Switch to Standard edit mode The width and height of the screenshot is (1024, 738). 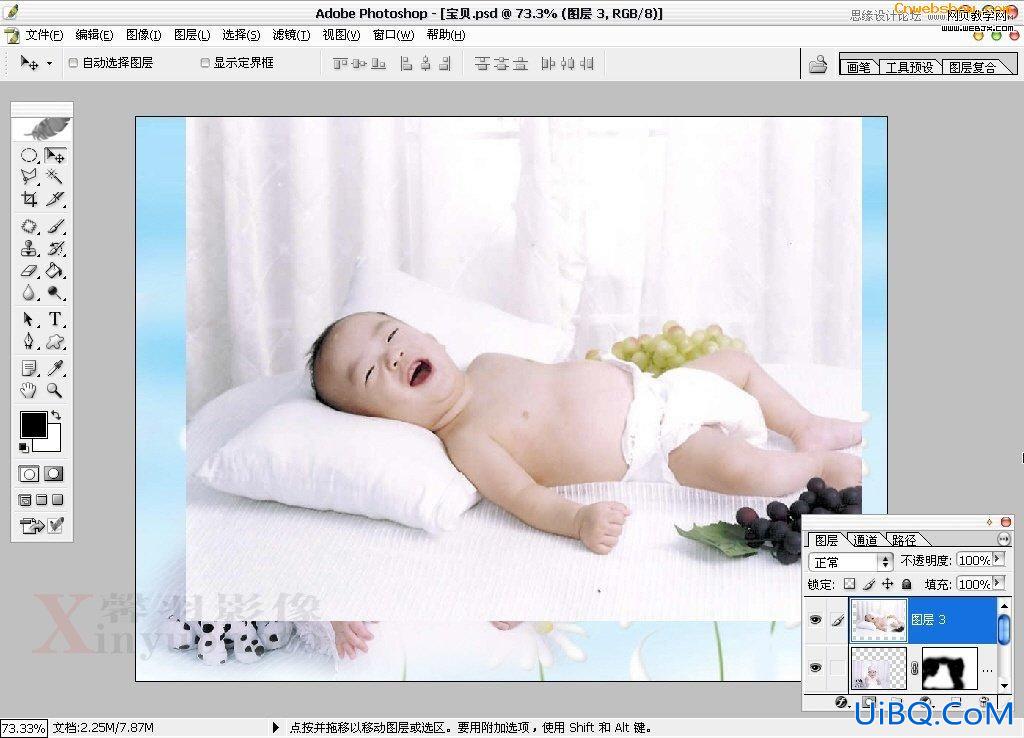29,474
